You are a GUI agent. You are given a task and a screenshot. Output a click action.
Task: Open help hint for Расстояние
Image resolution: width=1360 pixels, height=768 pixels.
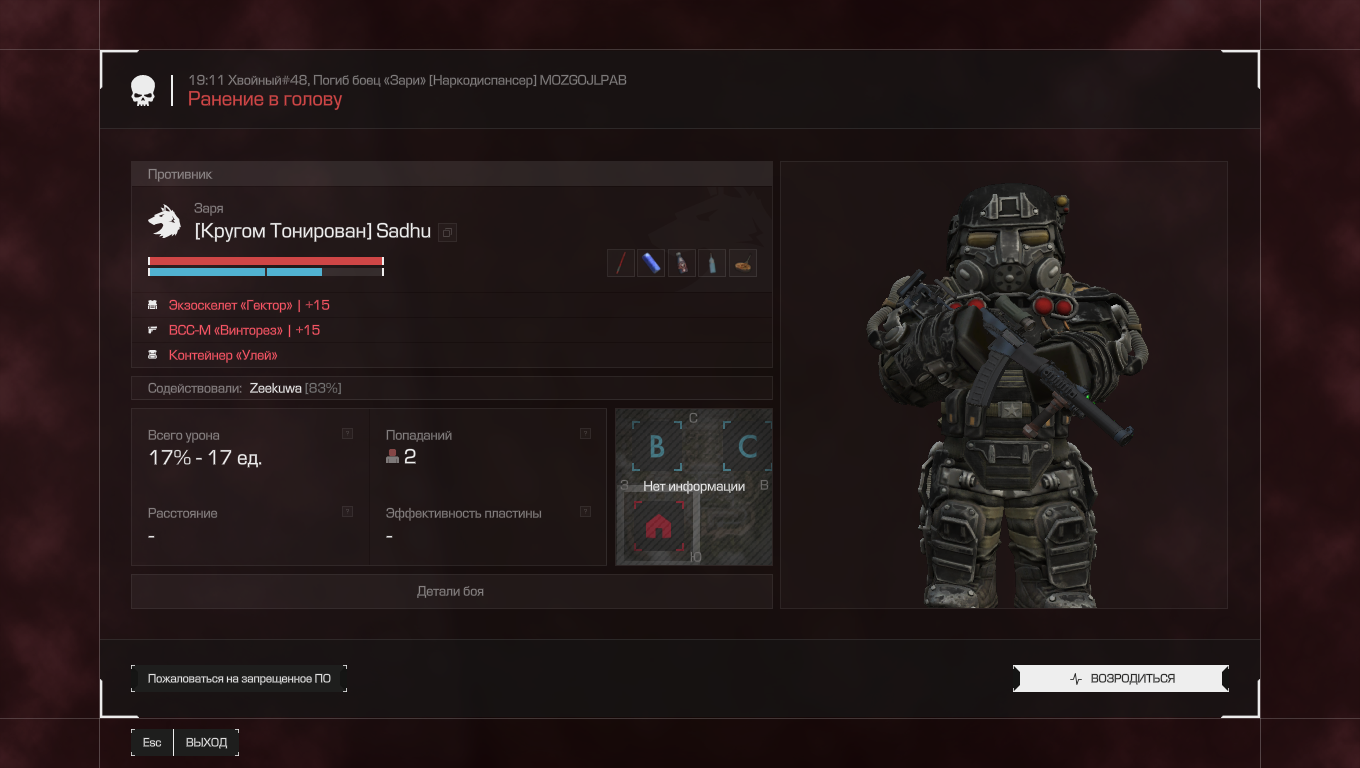click(347, 512)
